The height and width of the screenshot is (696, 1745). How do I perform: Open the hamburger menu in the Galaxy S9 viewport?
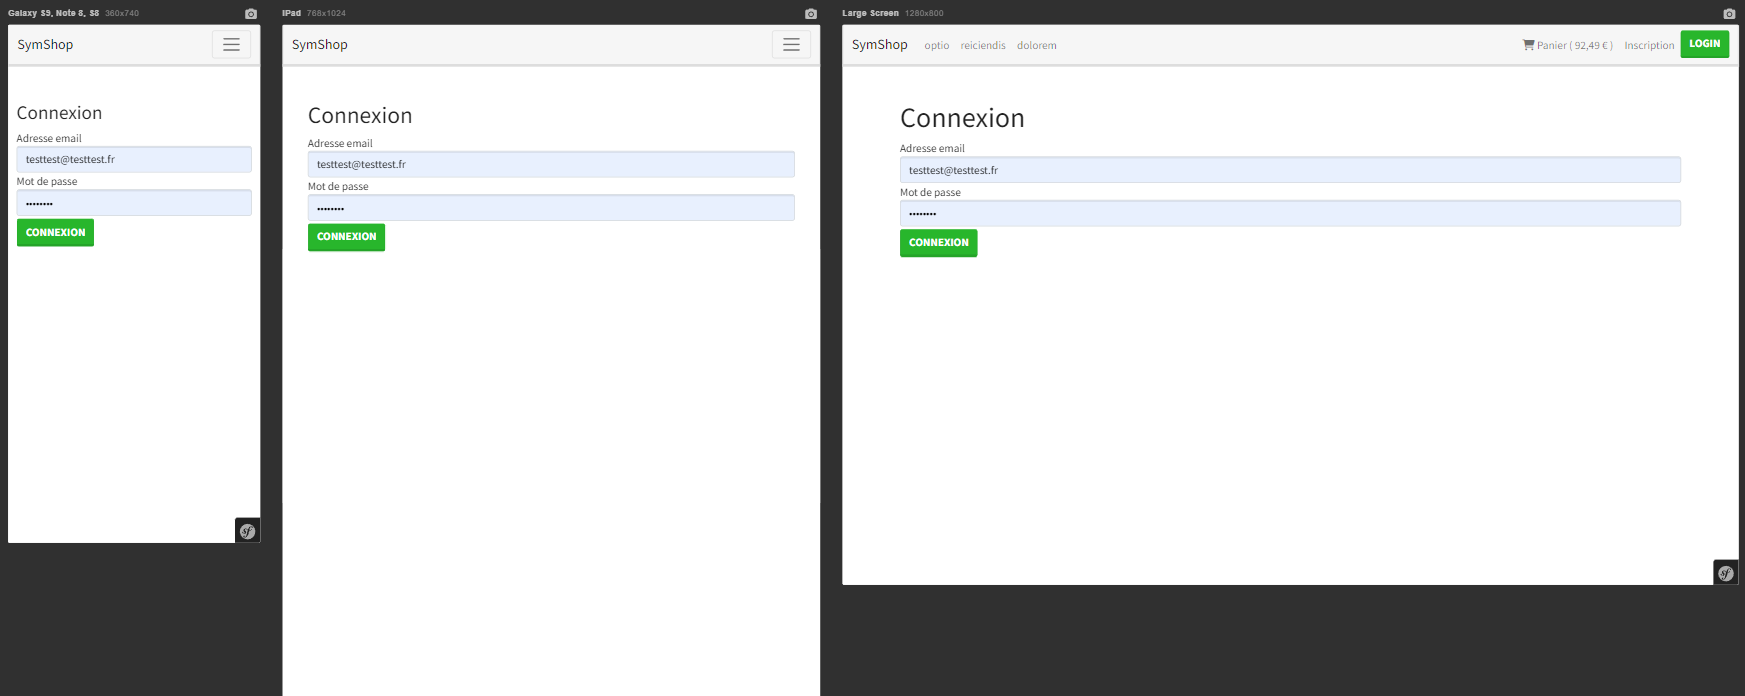[231, 45]
